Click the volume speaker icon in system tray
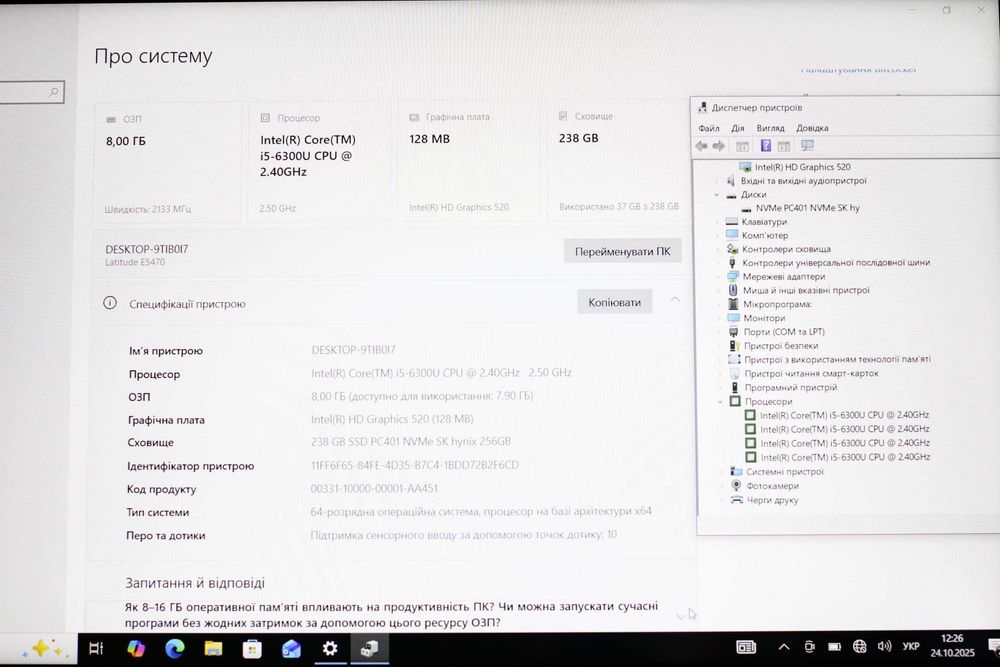 coord(884,647)
